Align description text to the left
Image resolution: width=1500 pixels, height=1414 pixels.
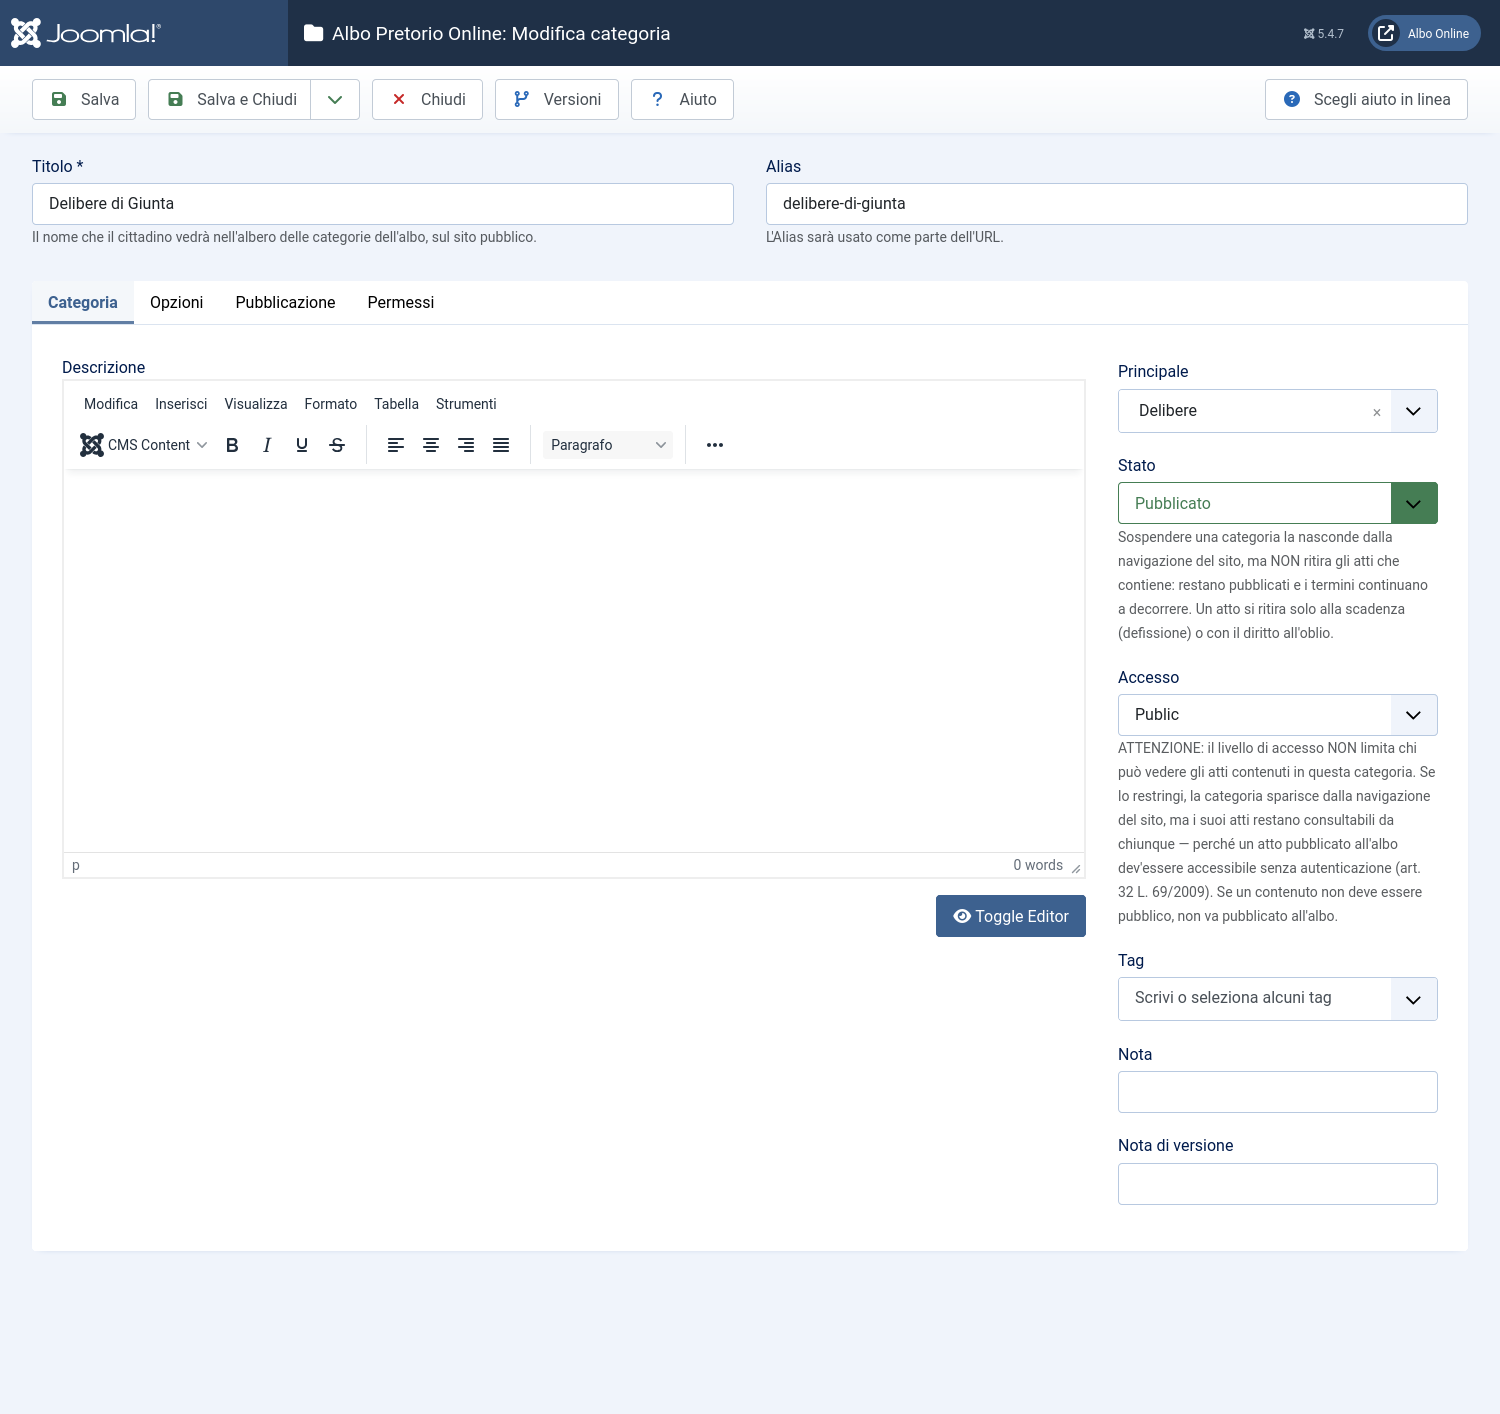(x=396, y=445)
